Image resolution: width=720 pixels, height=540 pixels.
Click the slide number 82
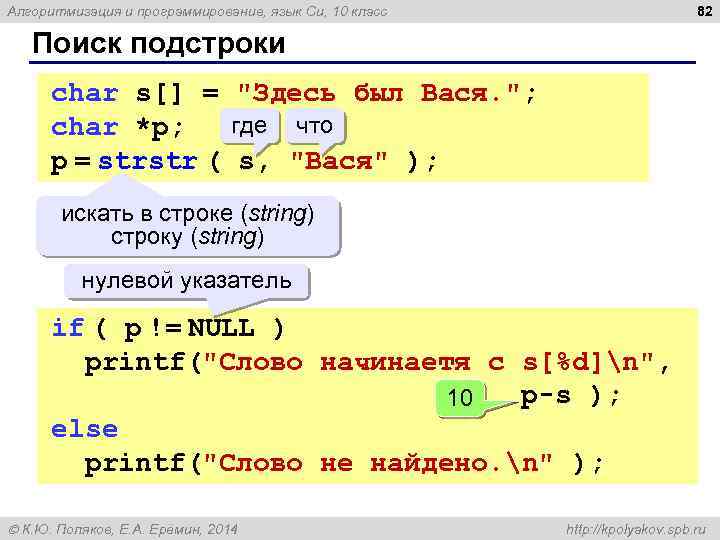pyautogui.click(x=704, y=11)
